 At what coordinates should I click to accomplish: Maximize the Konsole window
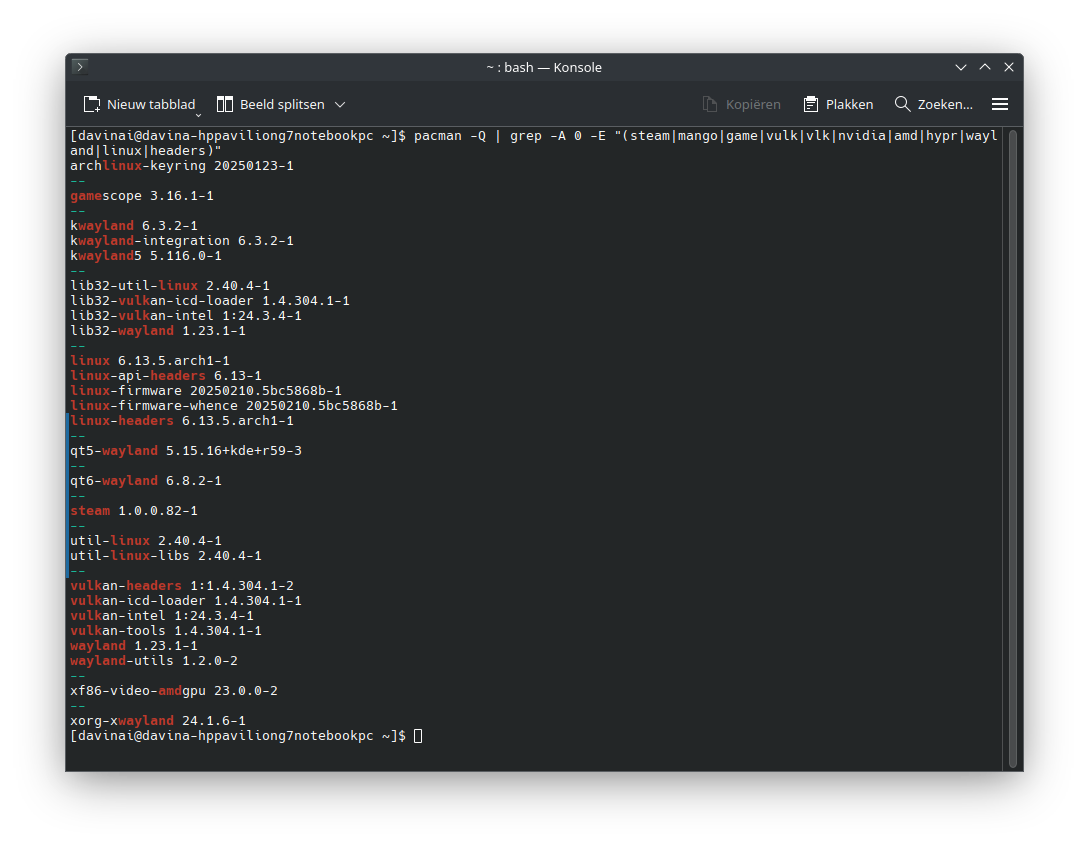(985, 67)
